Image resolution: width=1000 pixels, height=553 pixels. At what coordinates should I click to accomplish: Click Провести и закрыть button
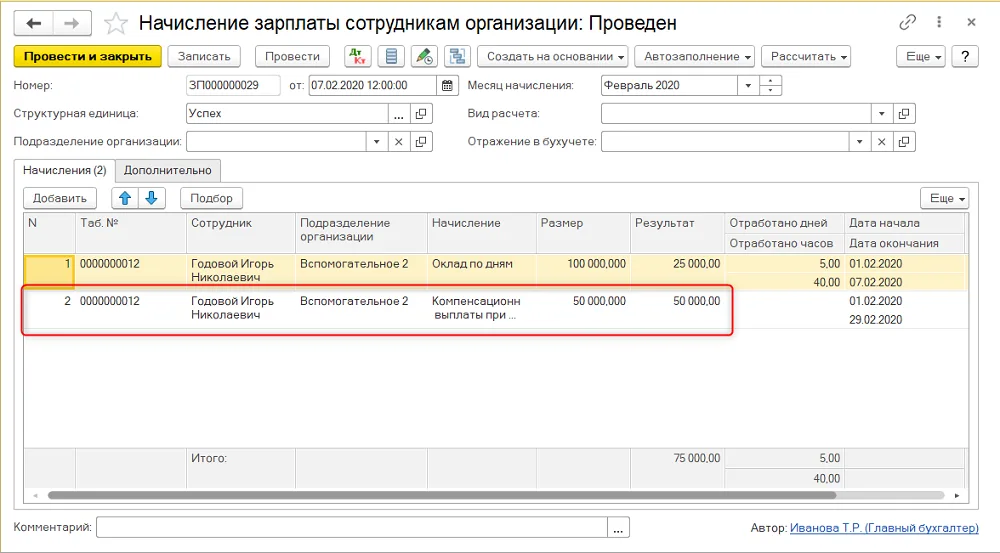click(87, 56)
